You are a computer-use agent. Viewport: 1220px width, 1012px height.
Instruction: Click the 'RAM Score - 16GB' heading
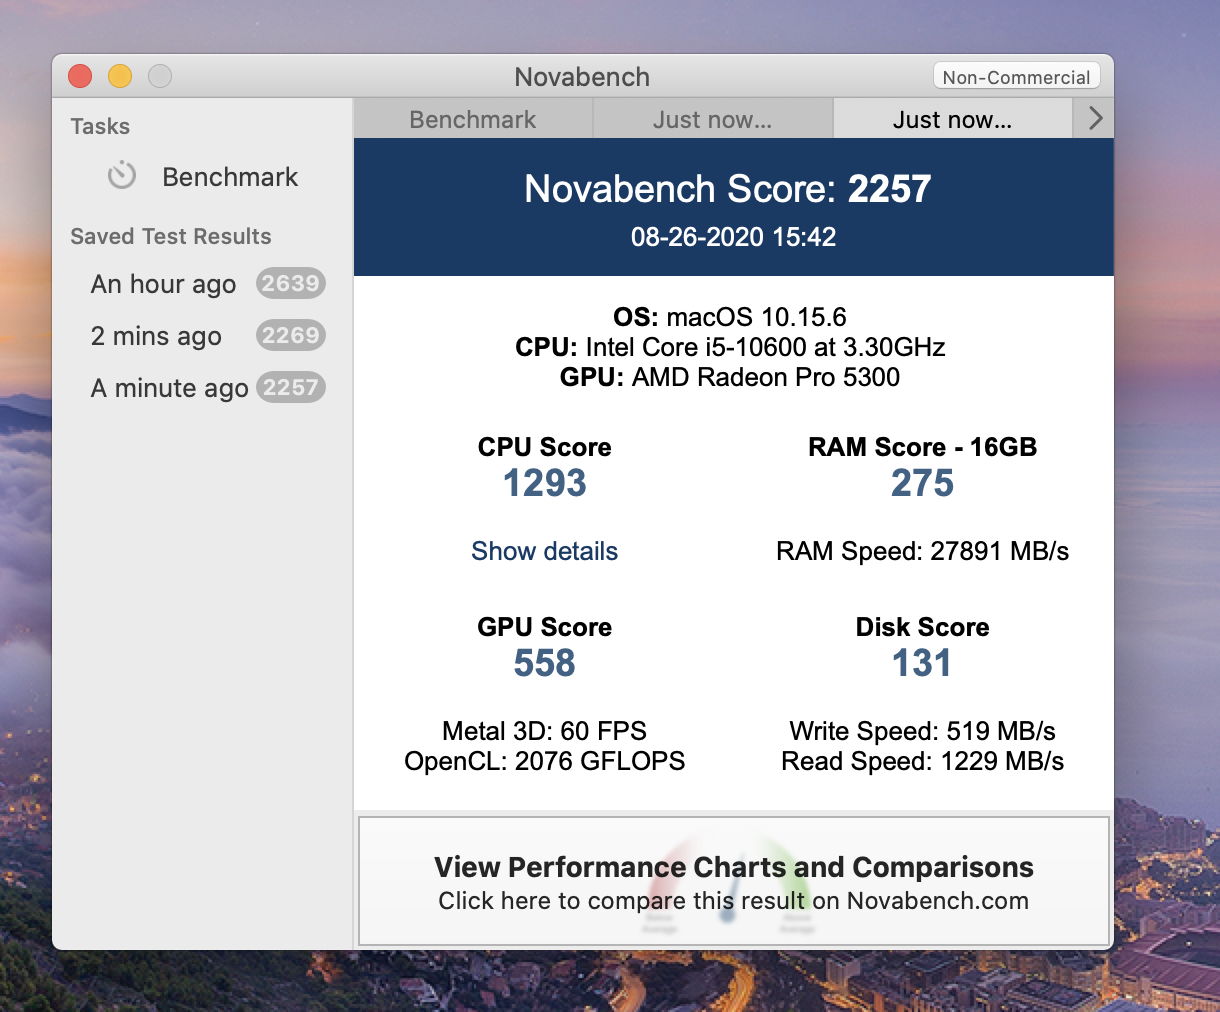tap(923, 447)
